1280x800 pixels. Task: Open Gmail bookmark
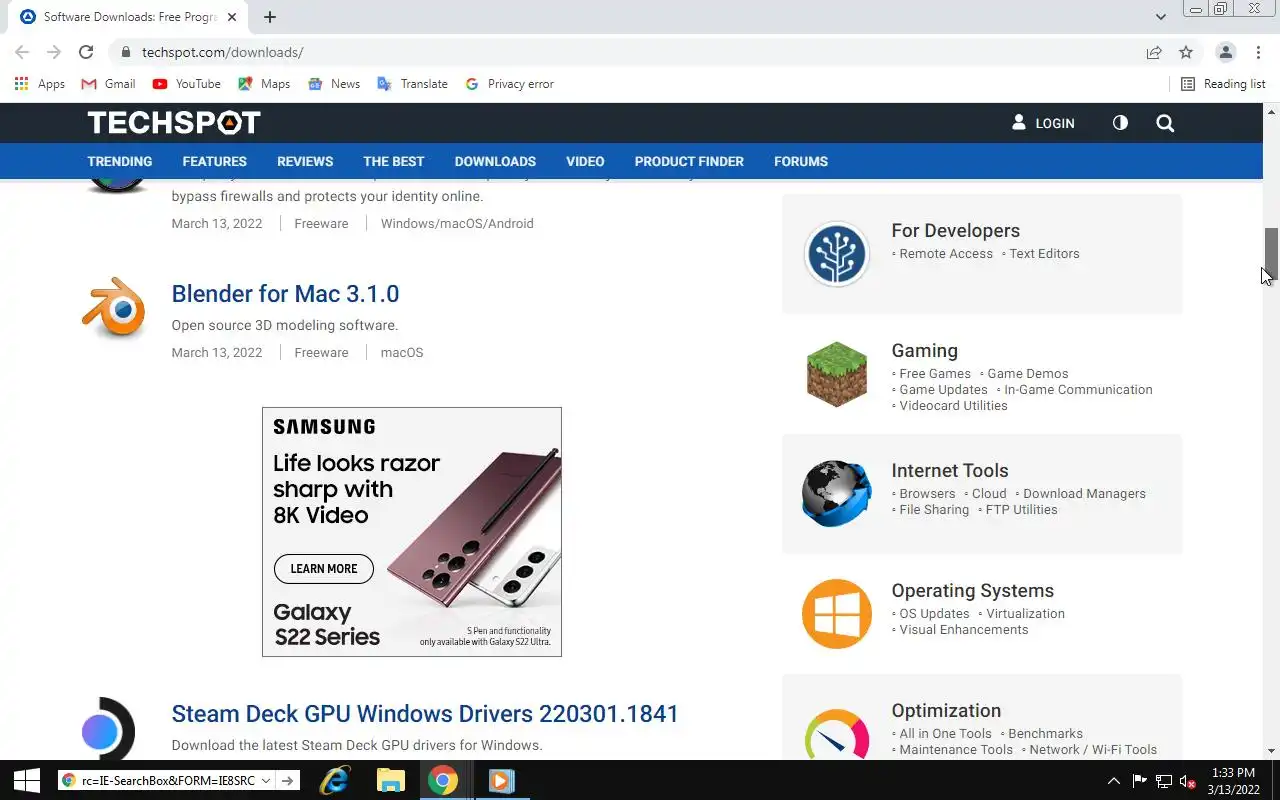coord(108,84)
